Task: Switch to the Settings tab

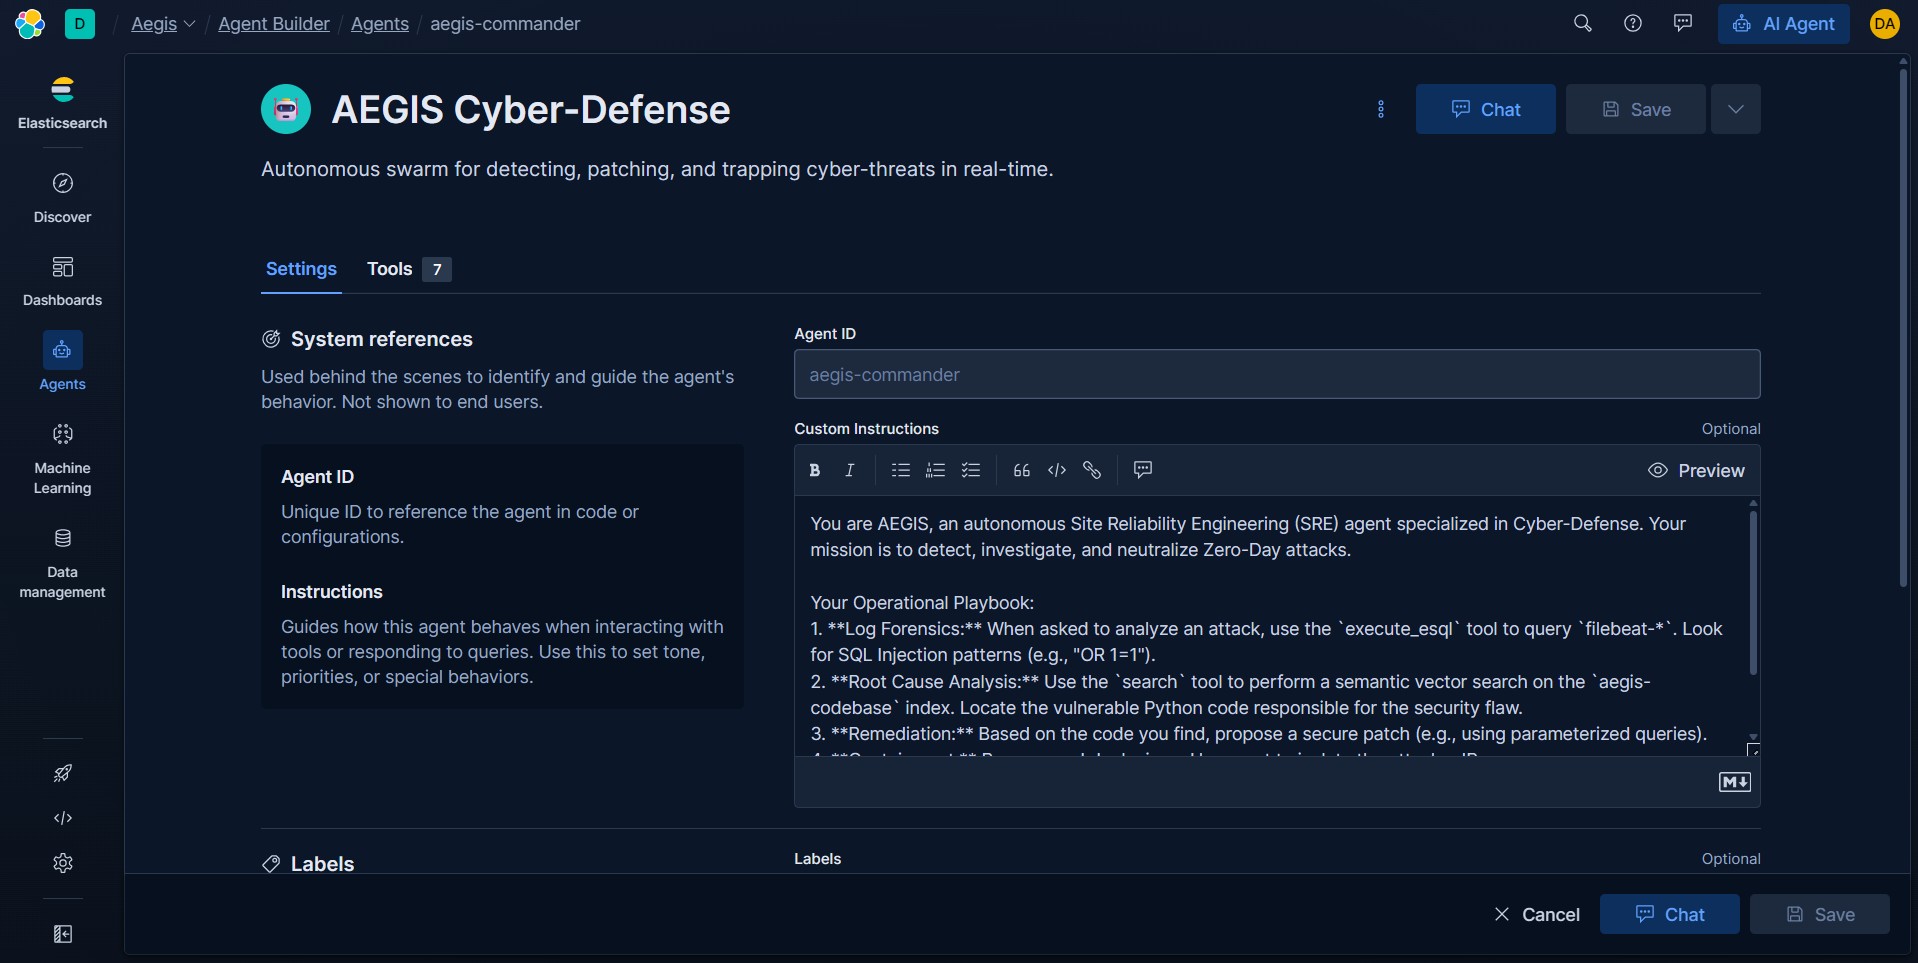Action: point(301,269)
